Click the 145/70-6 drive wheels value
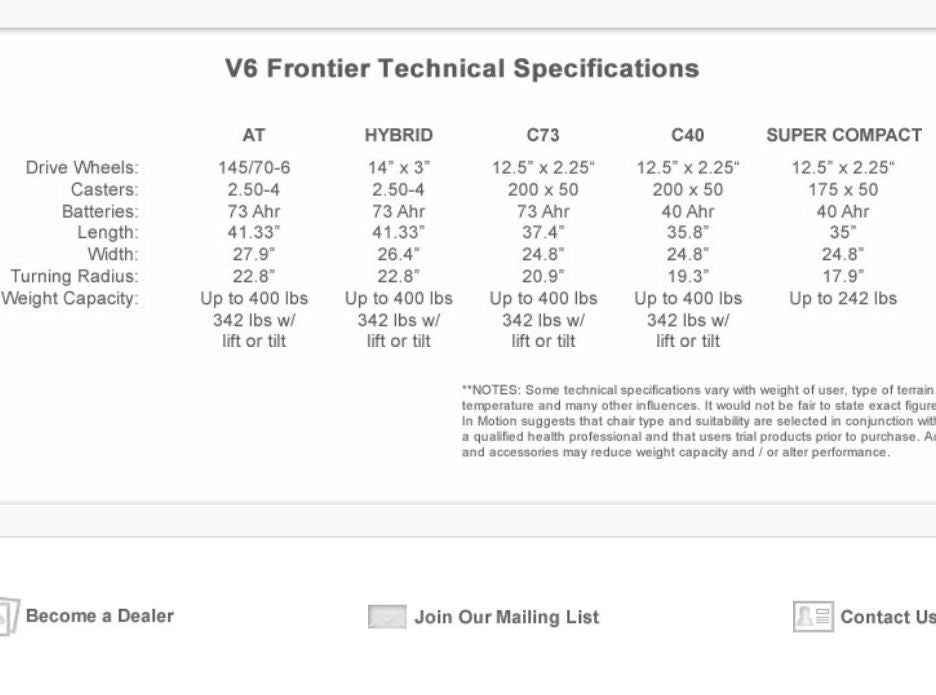This screenshot has height=695, width=936. pyautogui.click(x=254, y=167)
